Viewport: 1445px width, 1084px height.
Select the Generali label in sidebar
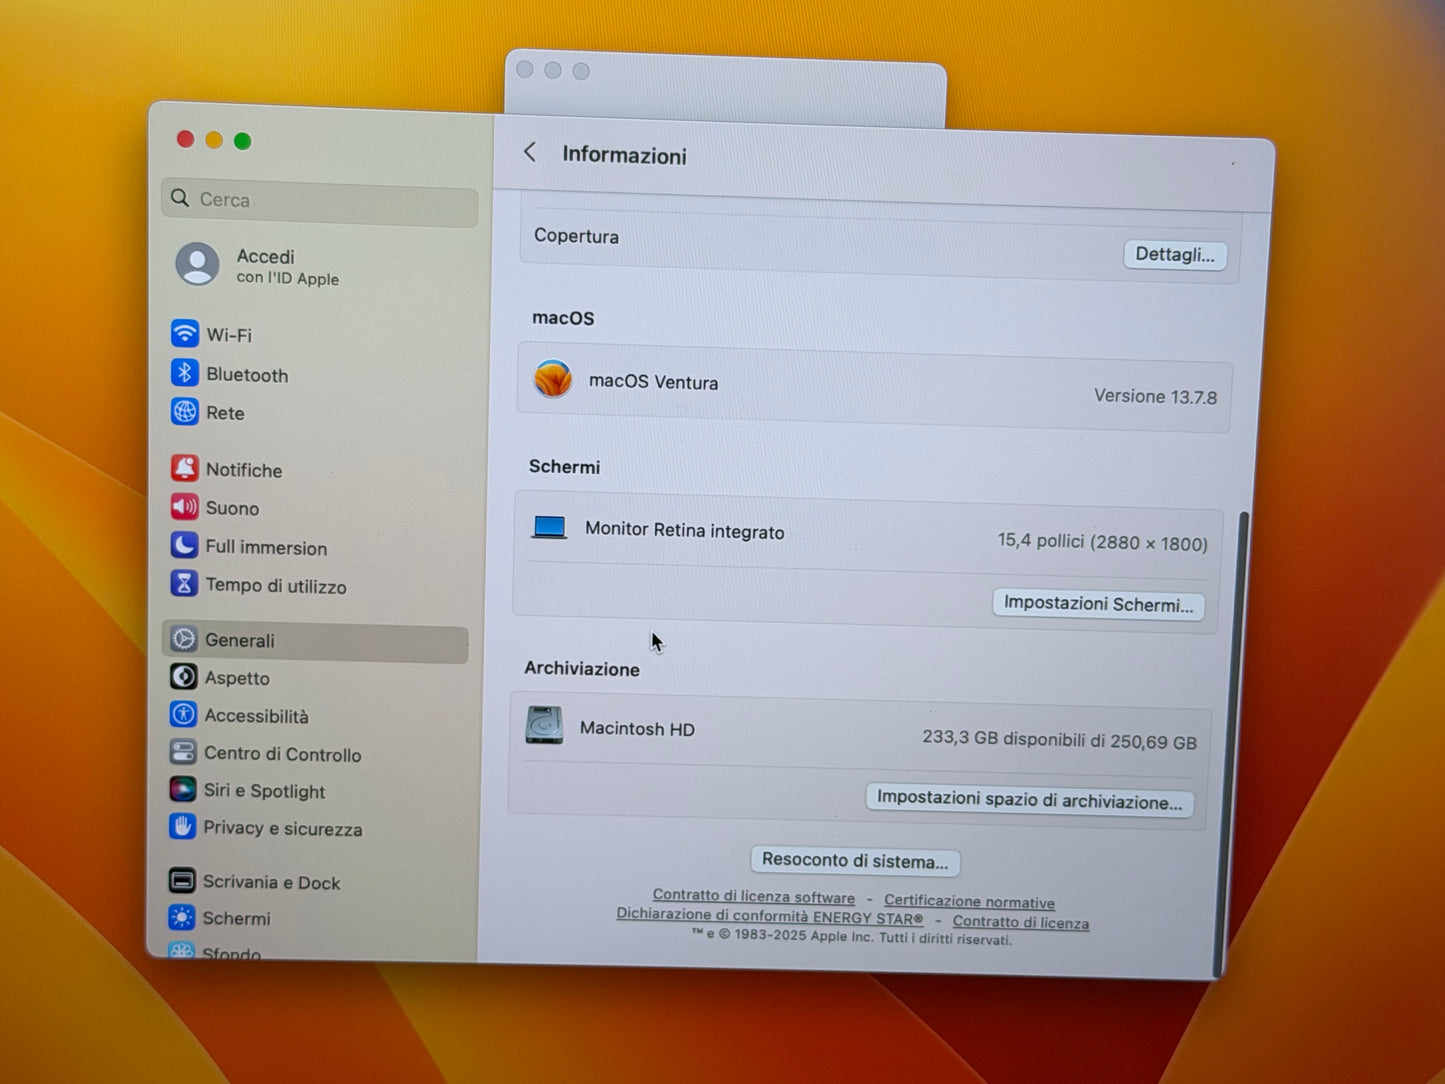coord(240,640)
